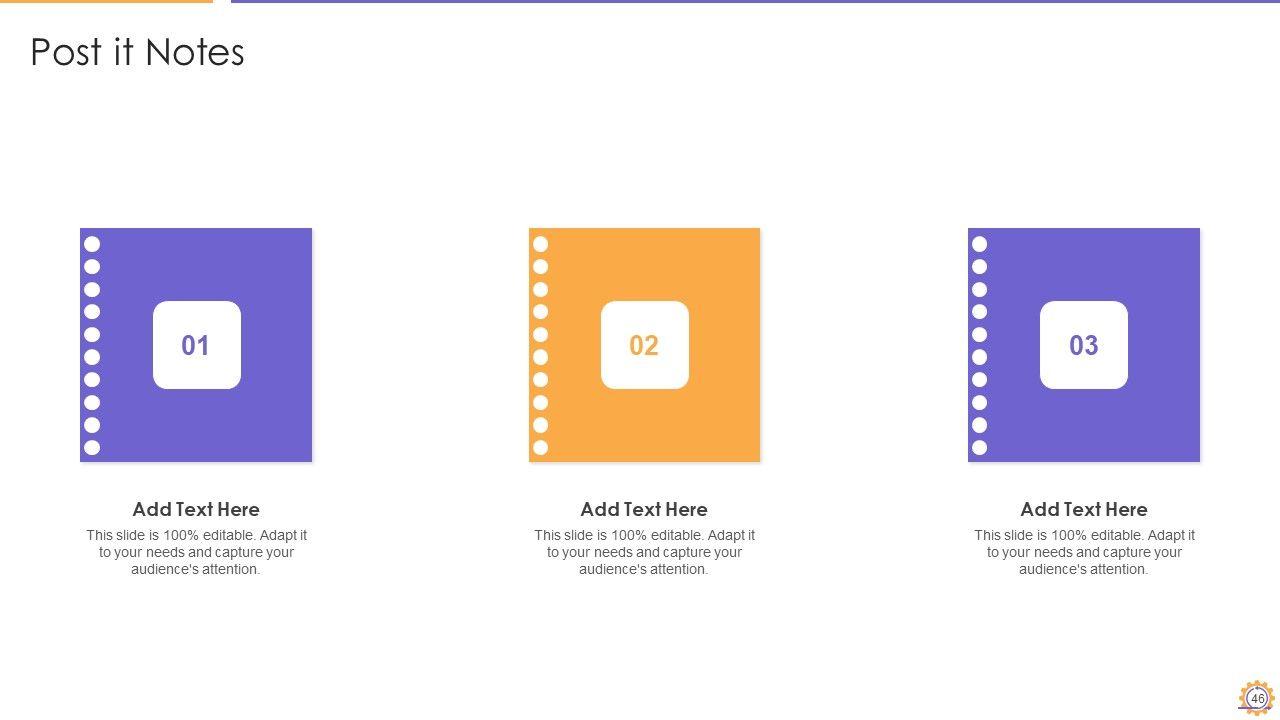Click the gear icon with slide number 46

click(1257, 697)
